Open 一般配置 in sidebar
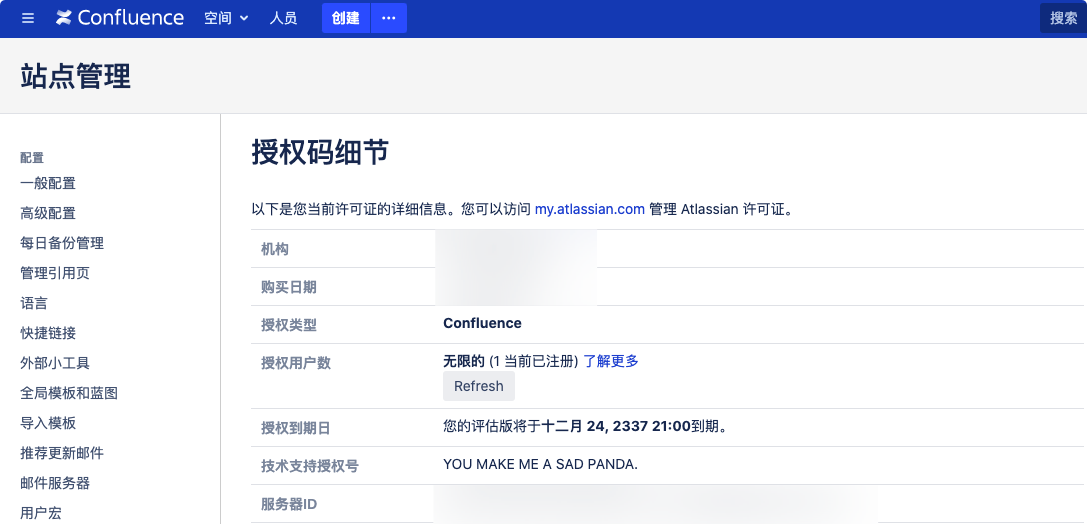1087x524 pixels. pyautogui.click(x=48, y=183)
